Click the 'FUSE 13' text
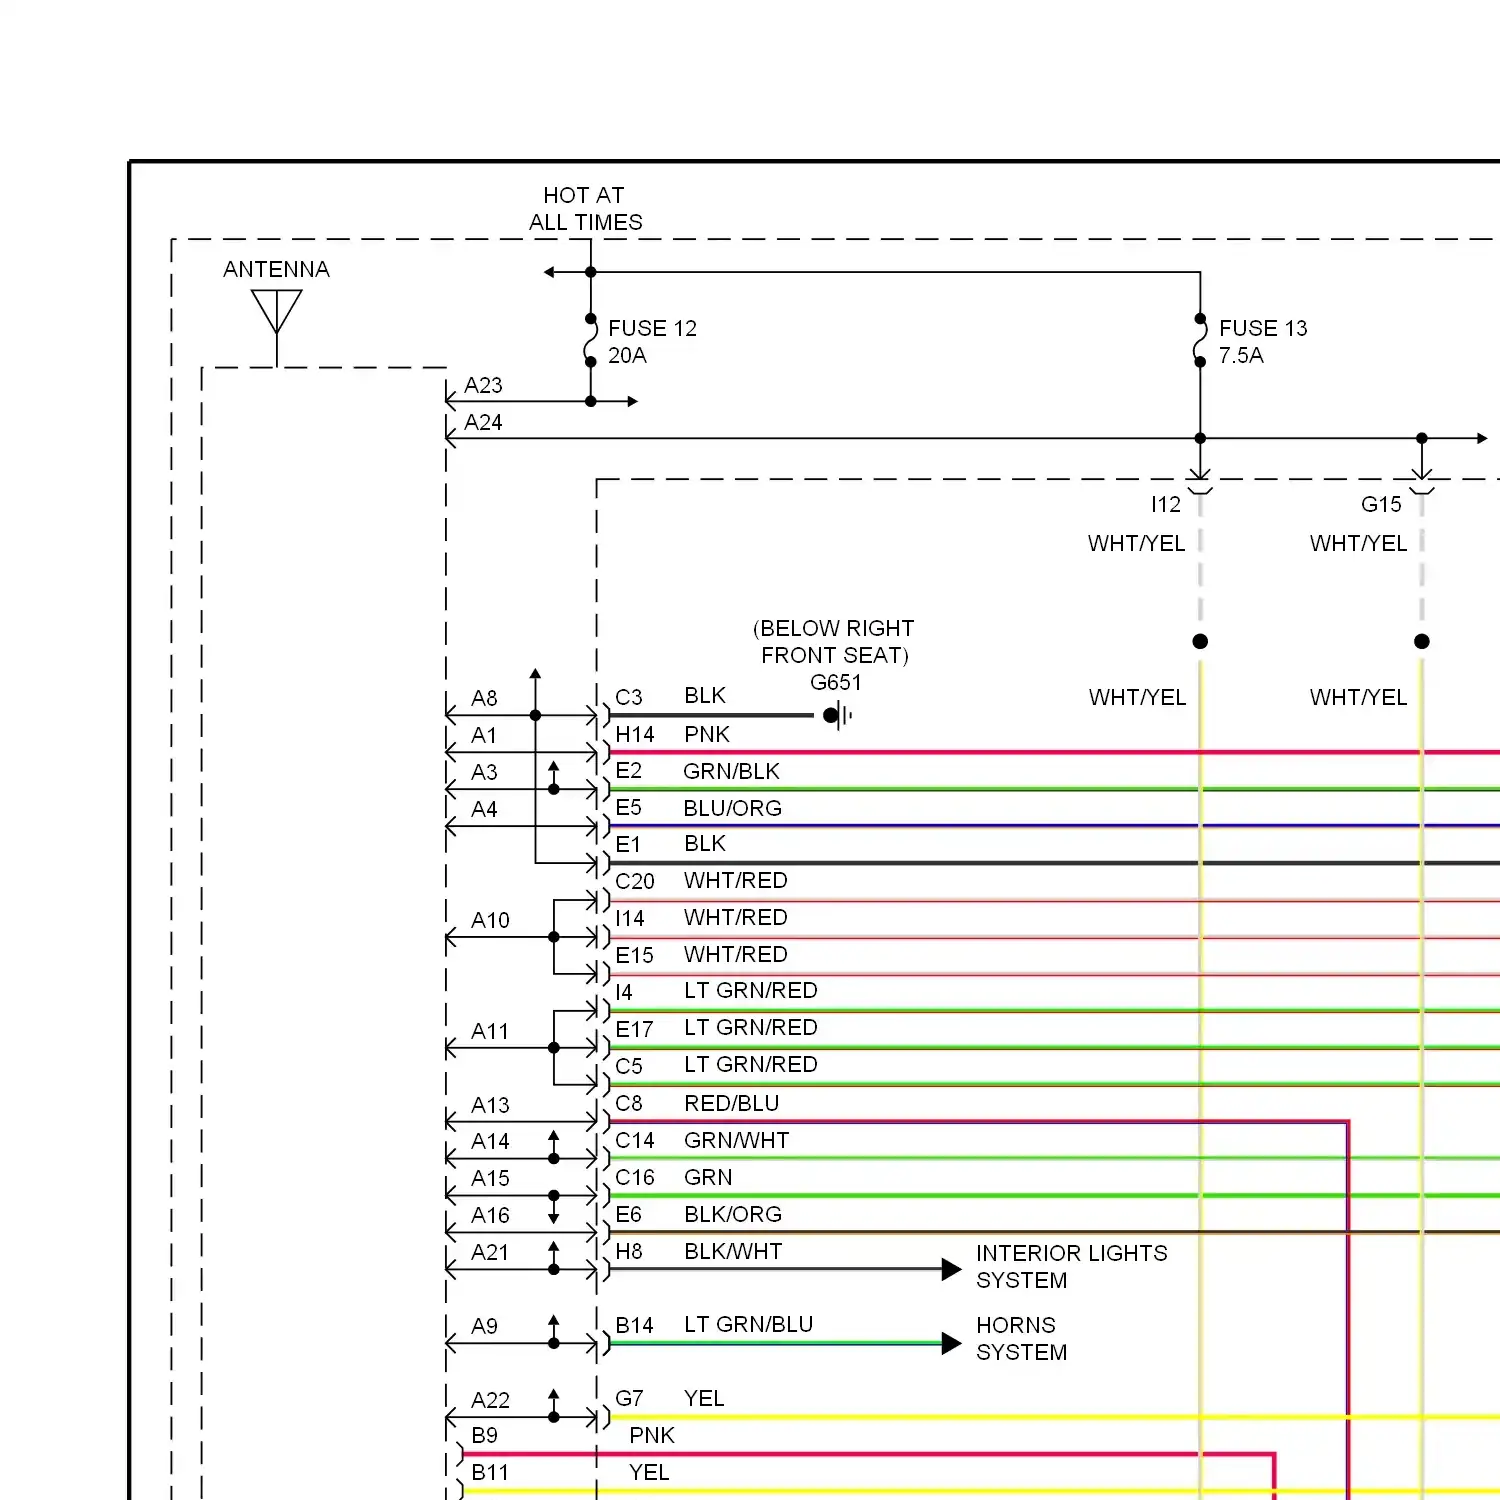This screenshot has height=1500, width=1500. point(1263,328)
